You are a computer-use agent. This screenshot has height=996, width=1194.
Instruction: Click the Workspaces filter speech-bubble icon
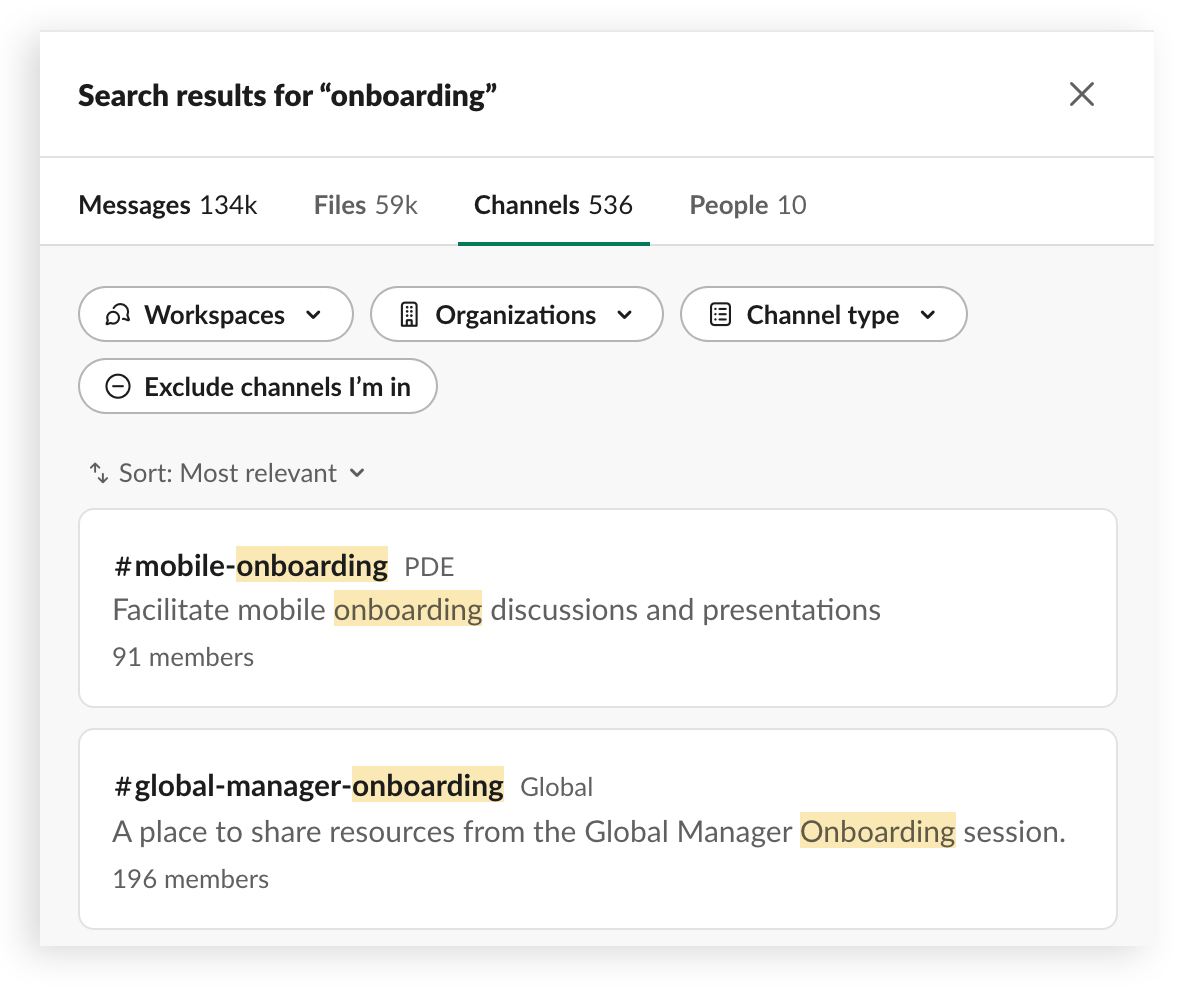tap(120, 314)
